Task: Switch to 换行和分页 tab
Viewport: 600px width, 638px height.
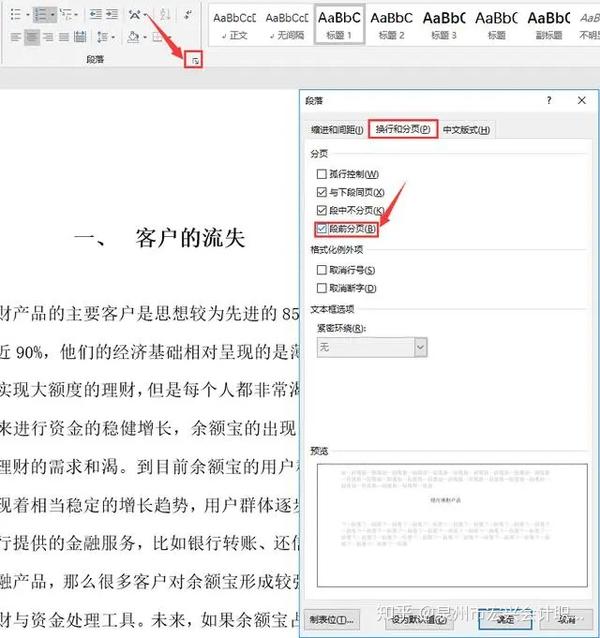Action: [x=403, y=129]
